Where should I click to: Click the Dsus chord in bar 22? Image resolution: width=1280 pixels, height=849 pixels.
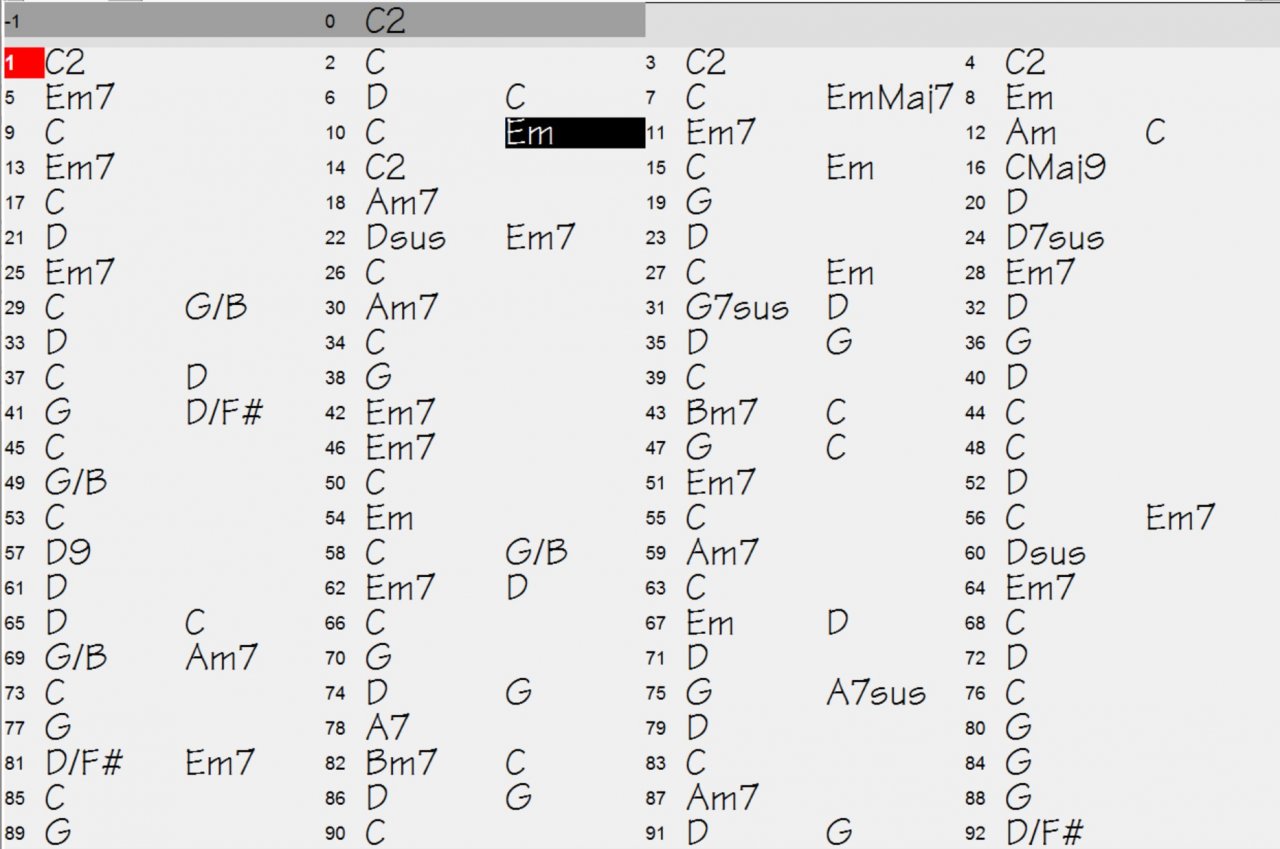pos(406,238)
